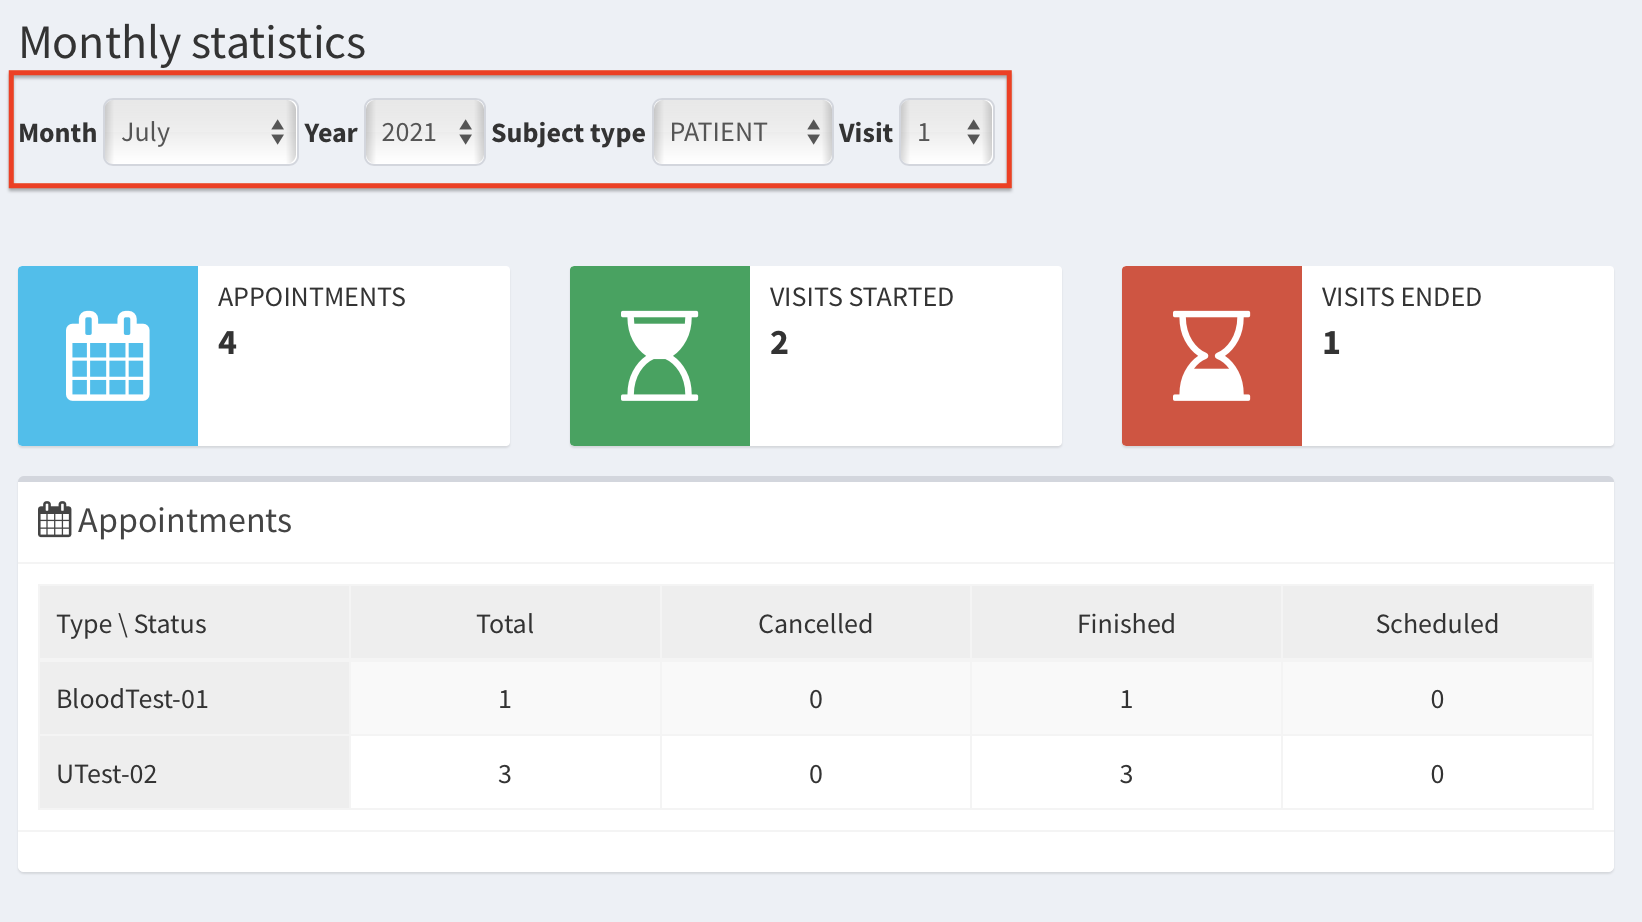Click the red hourglass Visits Ended icon
The height and width of the screenshot is (922, 1642).
(x=1211, y=356)
